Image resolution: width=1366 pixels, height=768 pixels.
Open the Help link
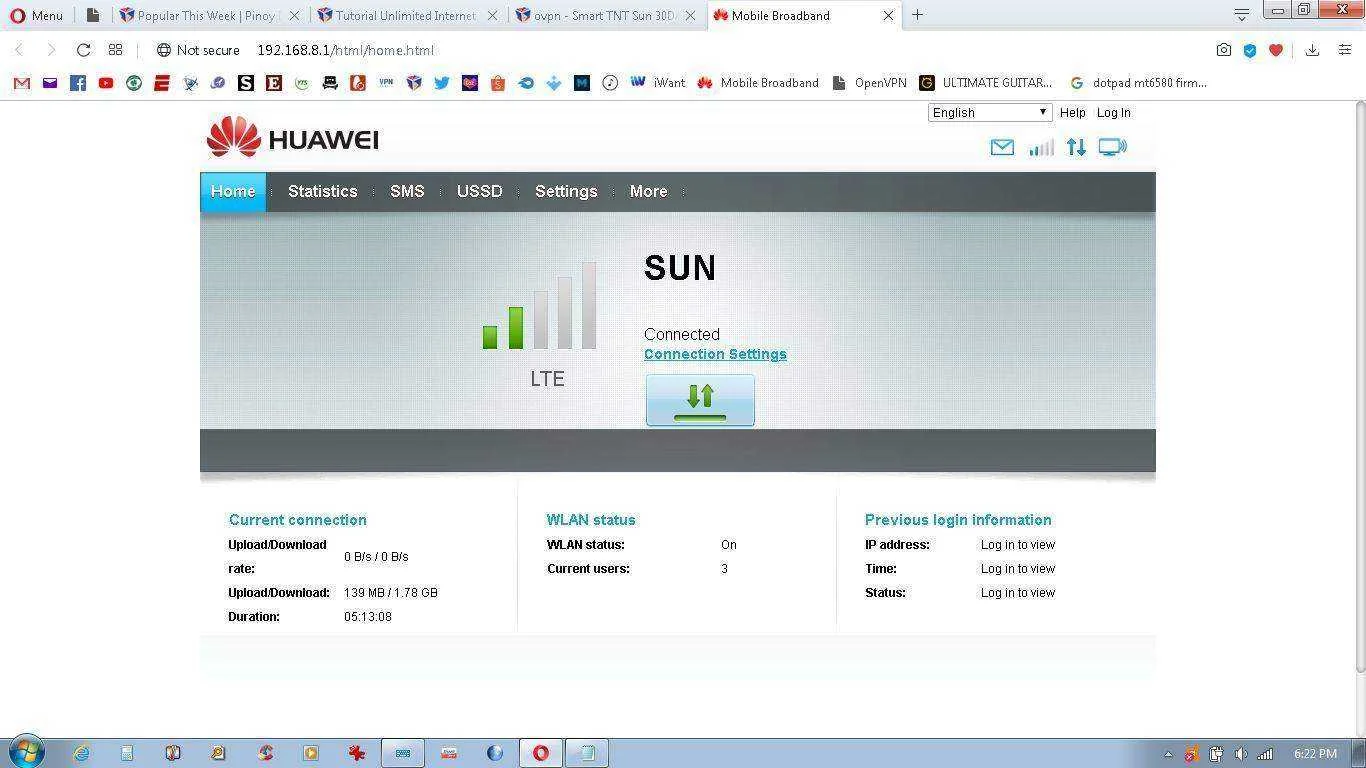[x=1072, y=113]
